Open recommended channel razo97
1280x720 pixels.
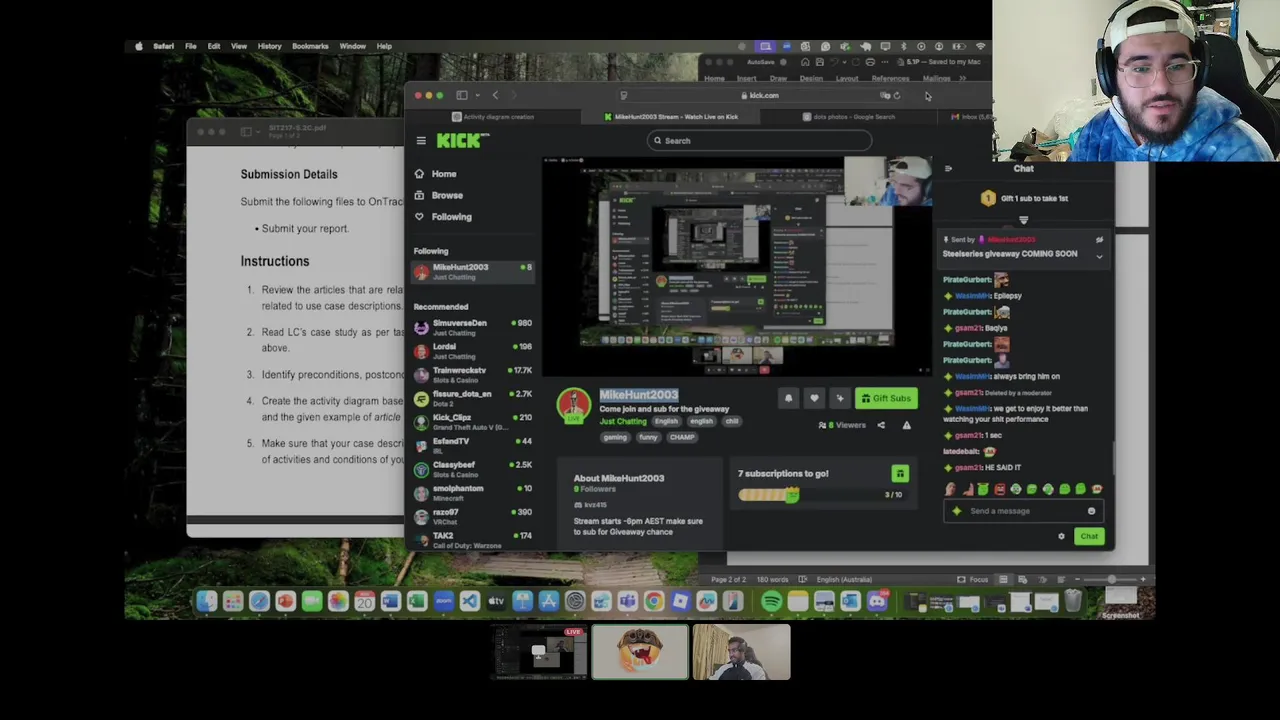(x=473, y=516)
